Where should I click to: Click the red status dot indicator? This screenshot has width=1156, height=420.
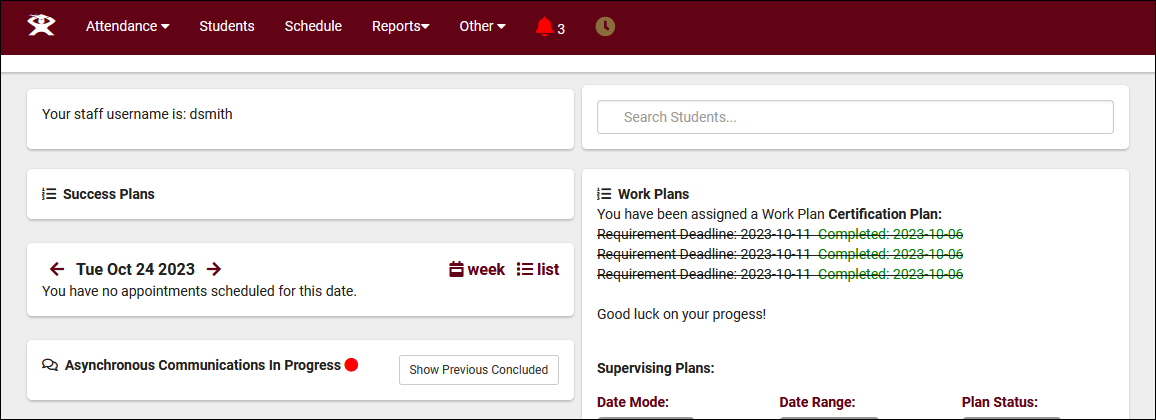351,365
